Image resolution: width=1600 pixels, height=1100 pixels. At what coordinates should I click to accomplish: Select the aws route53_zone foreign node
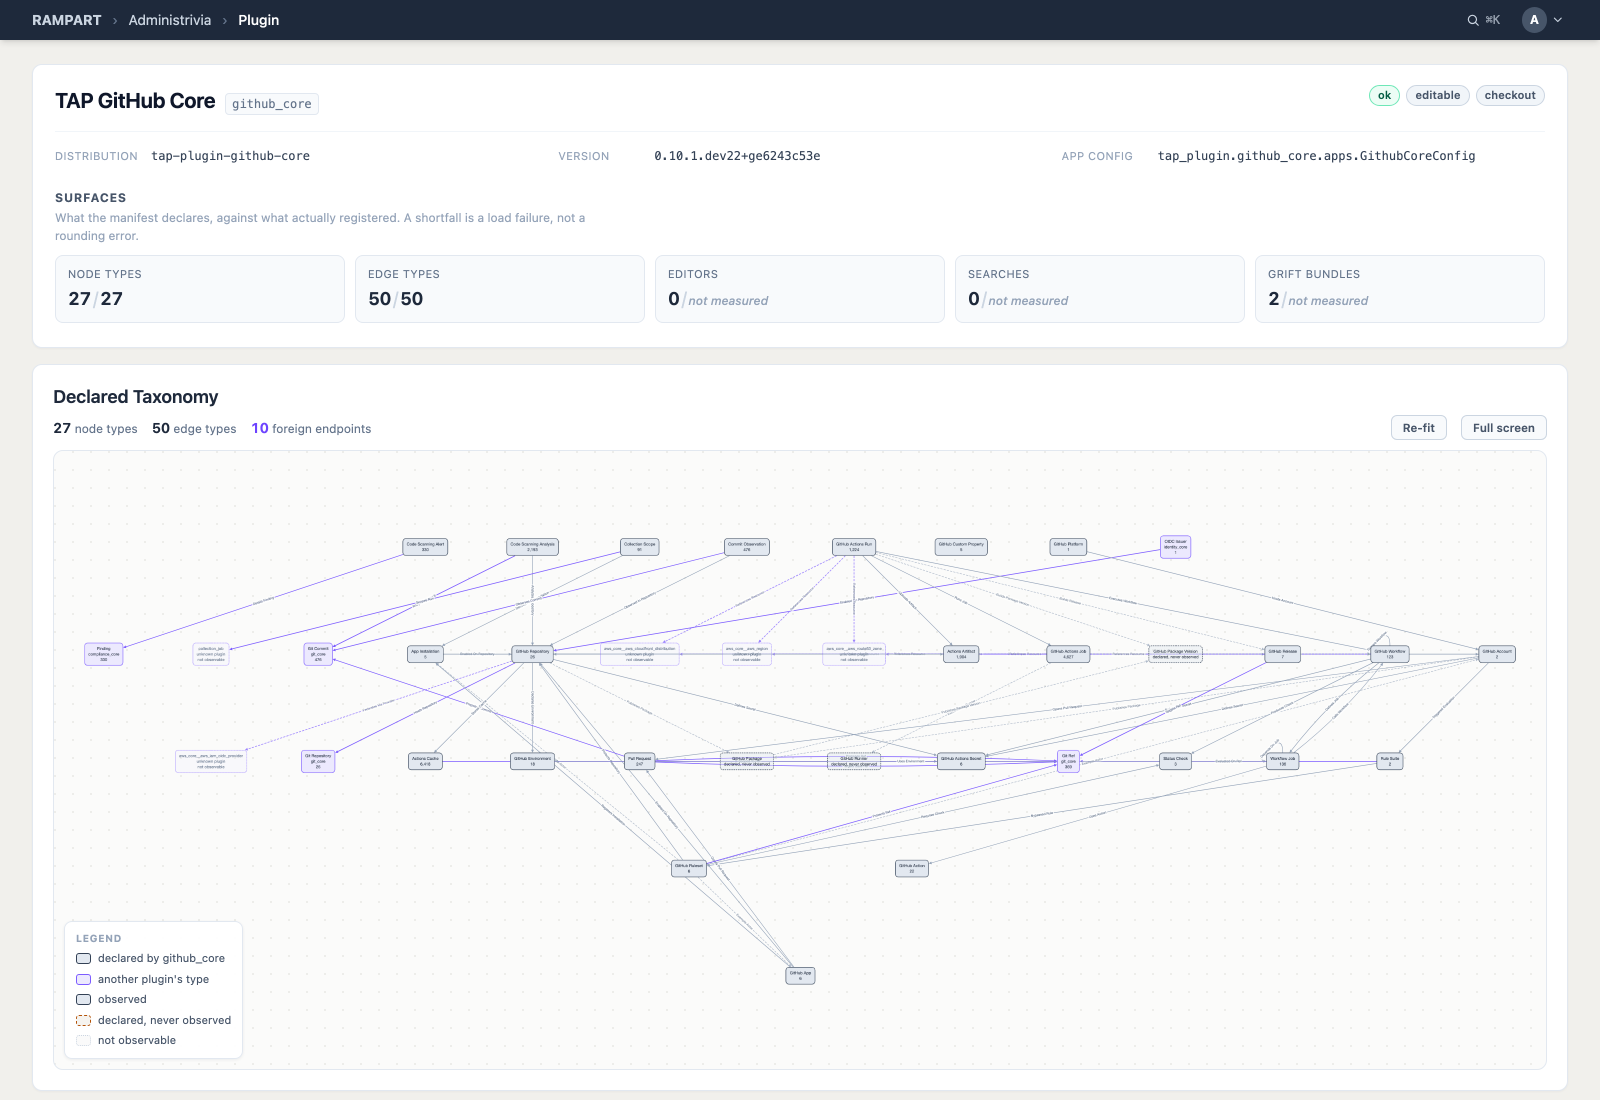tap(854, 654)
